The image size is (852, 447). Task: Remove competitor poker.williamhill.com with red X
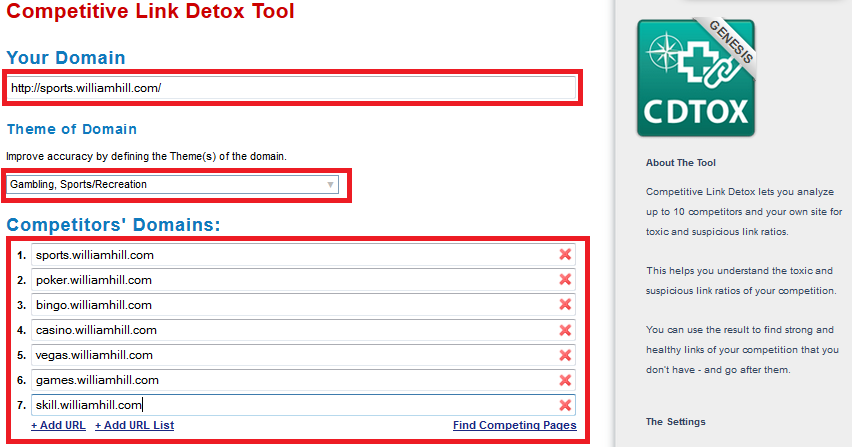tap(565, 279)
